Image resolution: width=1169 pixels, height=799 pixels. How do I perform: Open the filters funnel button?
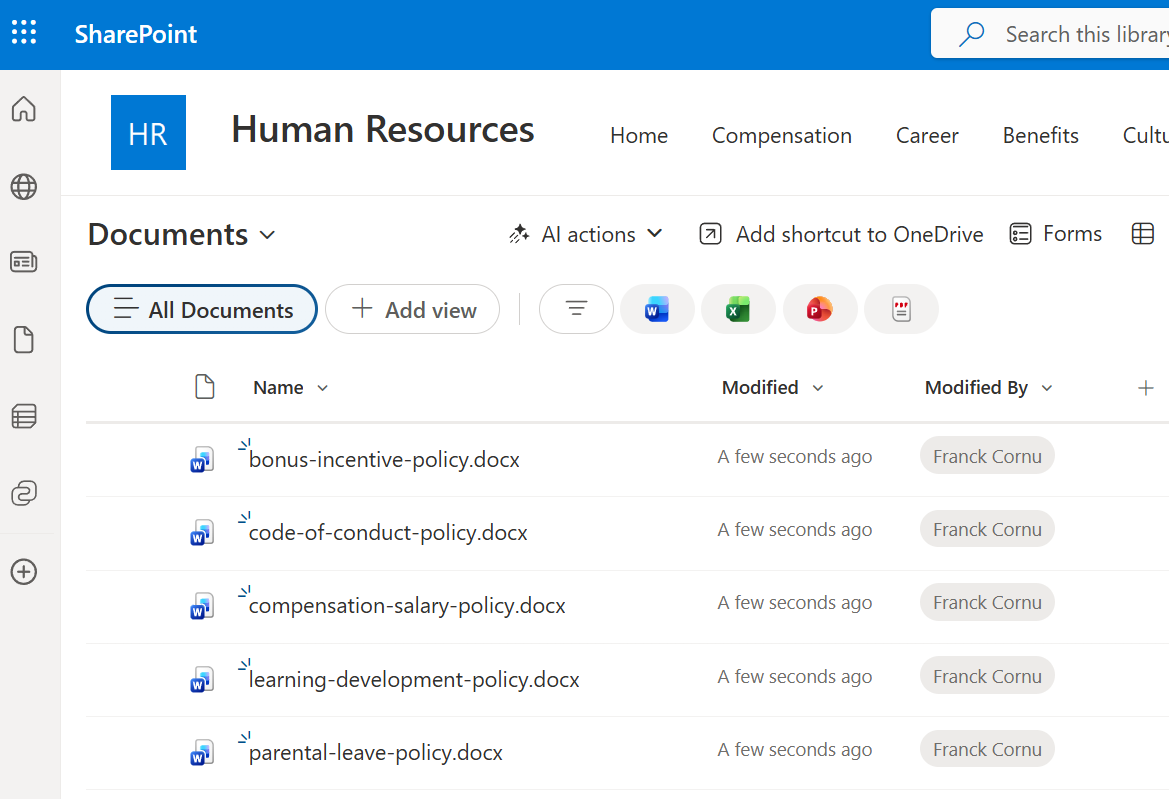pyautogui.click(x=576, y=310)
